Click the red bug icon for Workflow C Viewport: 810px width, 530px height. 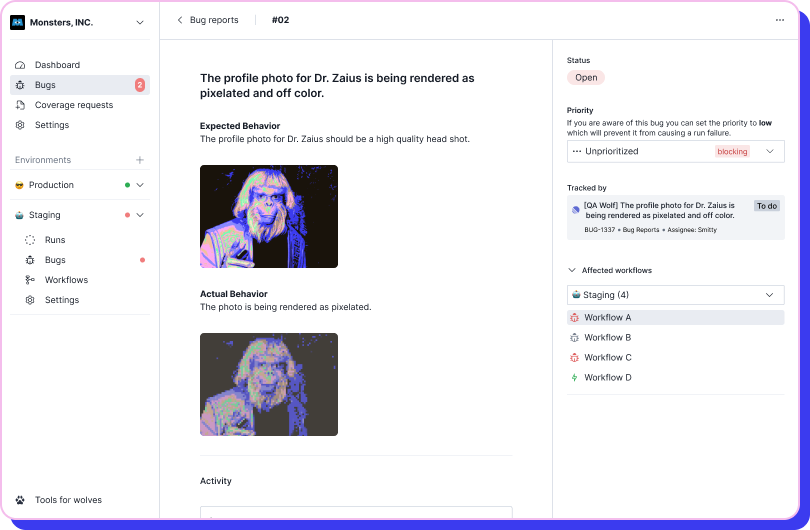574,357
